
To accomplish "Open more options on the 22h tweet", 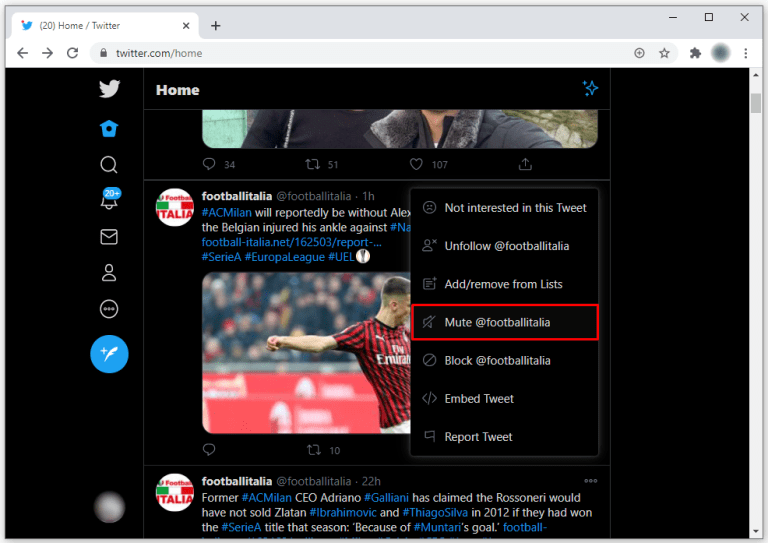I will [x=591, y=481].
